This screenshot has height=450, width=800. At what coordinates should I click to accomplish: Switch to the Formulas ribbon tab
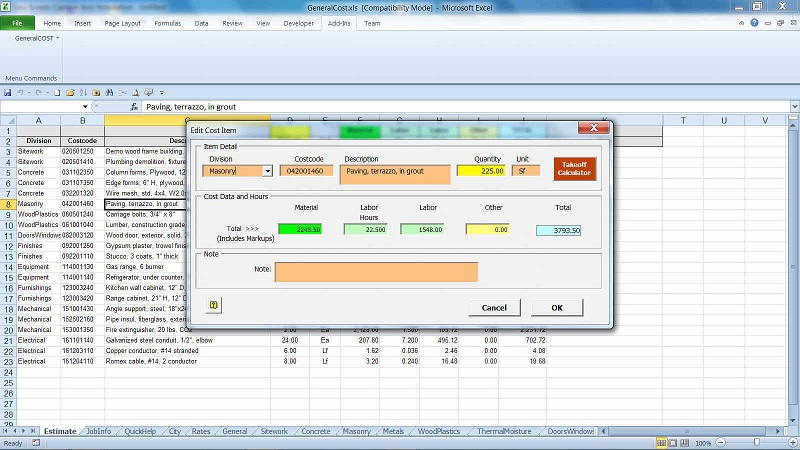[x=167, y=23]
